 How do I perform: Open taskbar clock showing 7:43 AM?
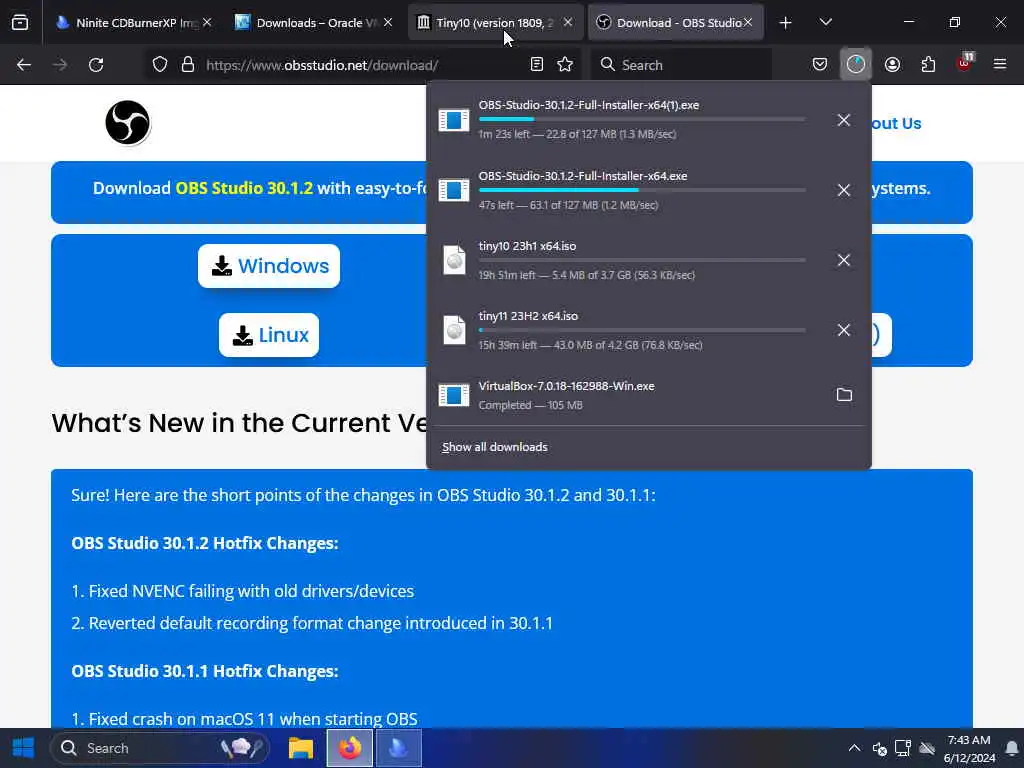969,748
